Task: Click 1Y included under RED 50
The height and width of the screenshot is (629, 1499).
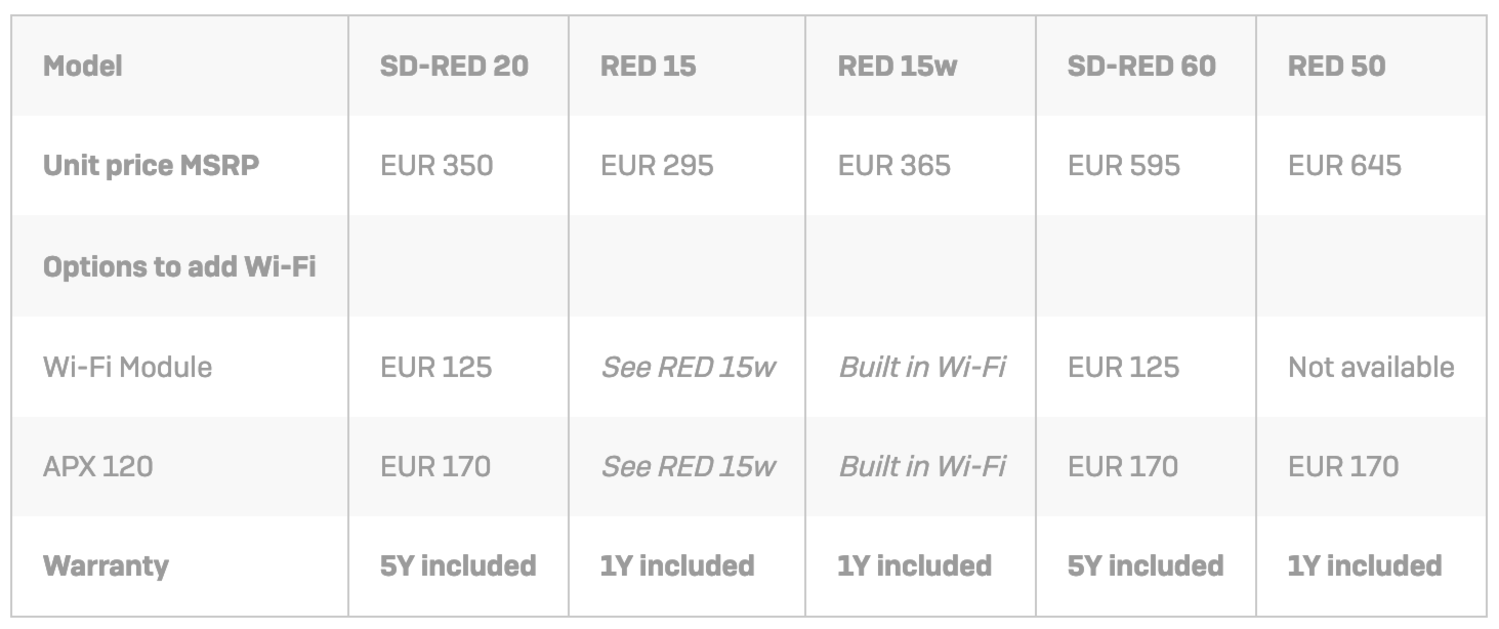Action: [x=1364, y=566]
